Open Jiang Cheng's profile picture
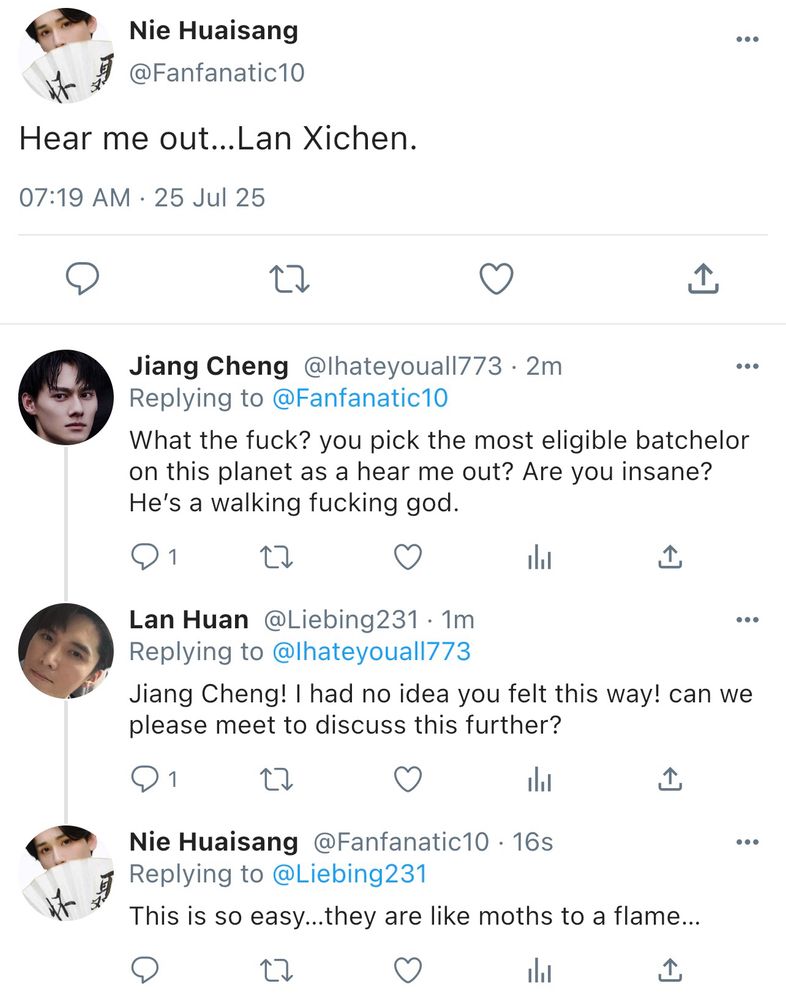Viewport: 786px width, 1000px height. (x=66, y=397)
